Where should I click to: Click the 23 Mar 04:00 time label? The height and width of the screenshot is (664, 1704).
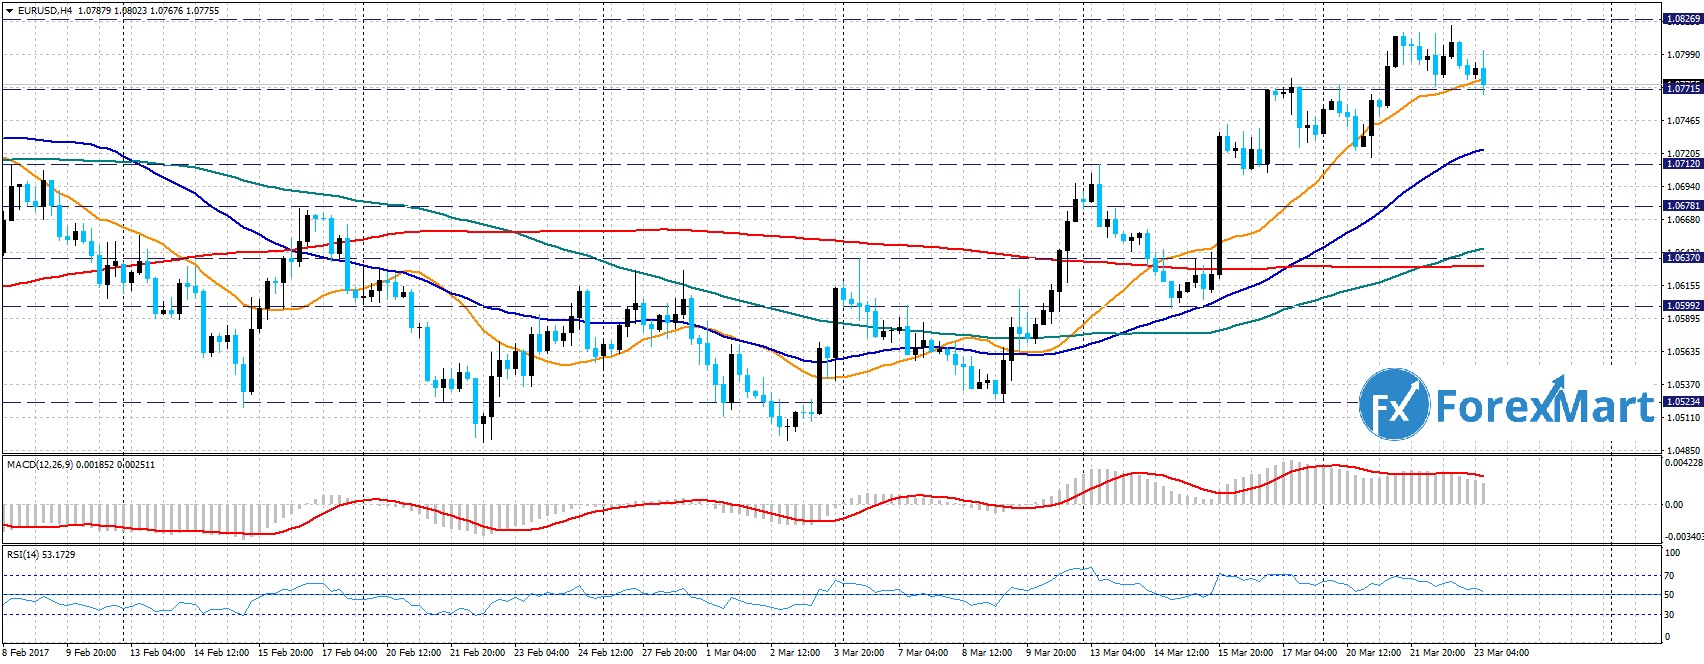pyautogui.click(x=1502, y=653)
